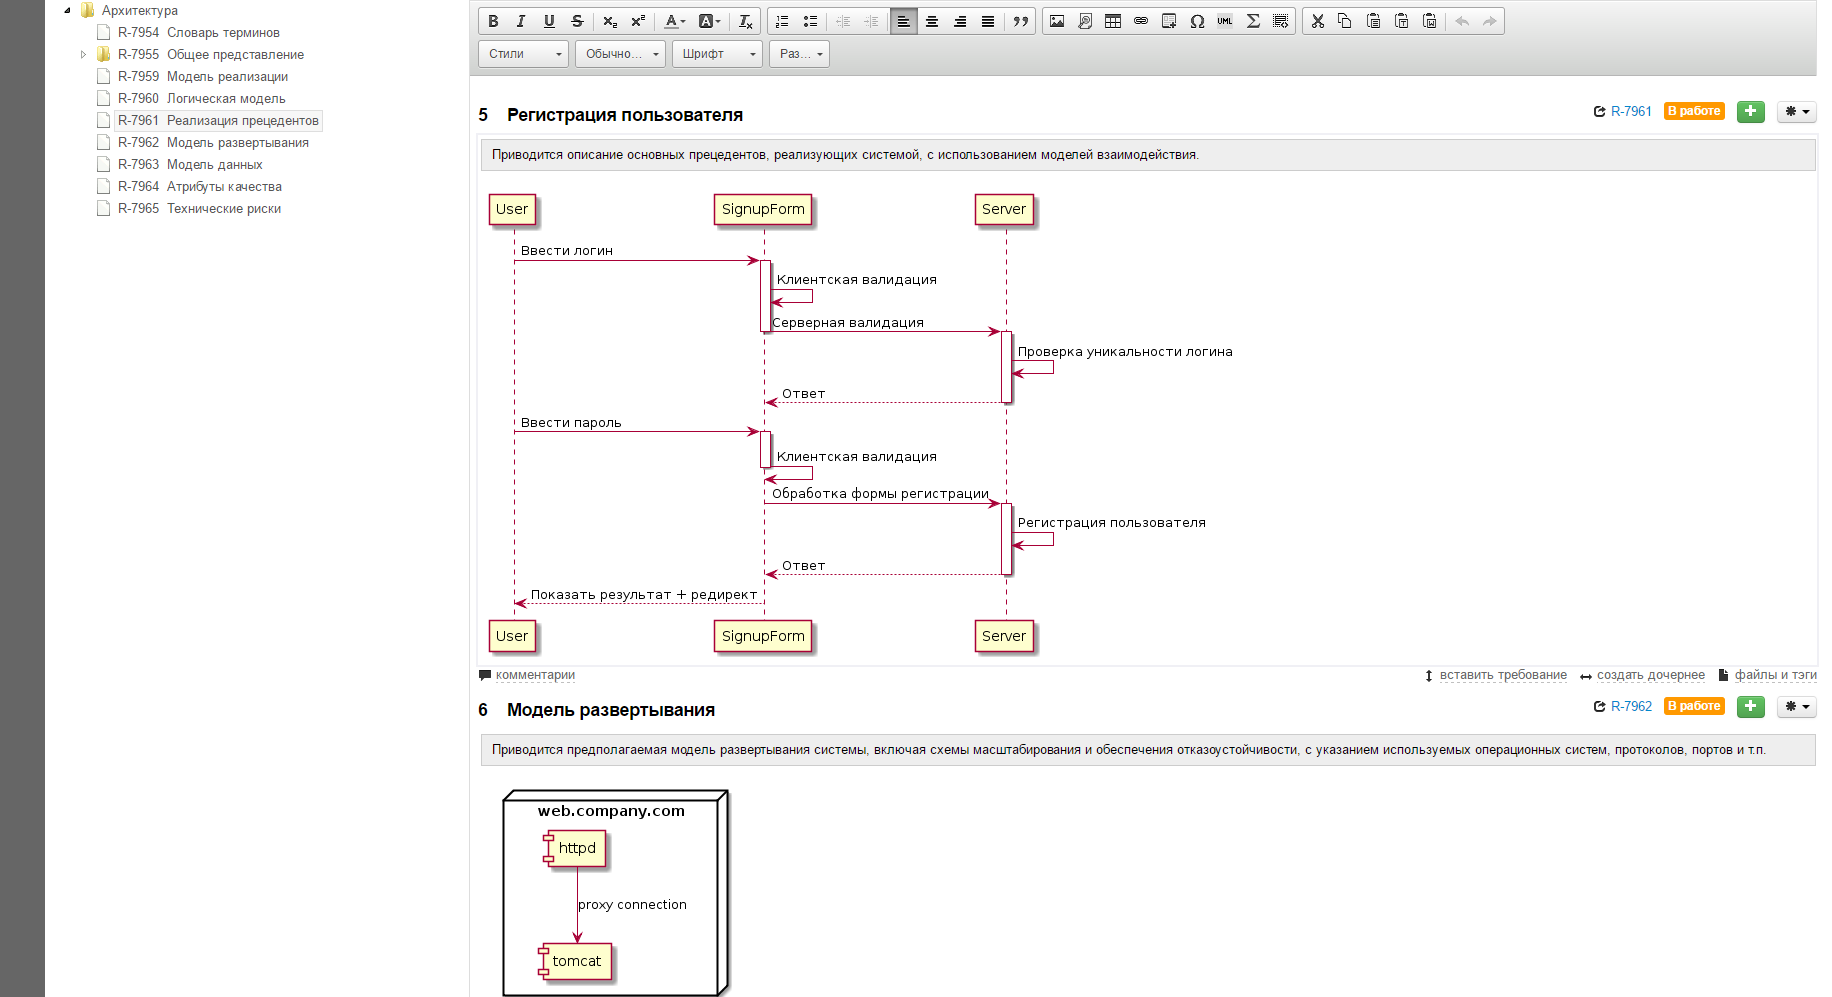This screenshot has height=997, width=1832.
Task: Paste as plain text
Action: (1402, 21)
